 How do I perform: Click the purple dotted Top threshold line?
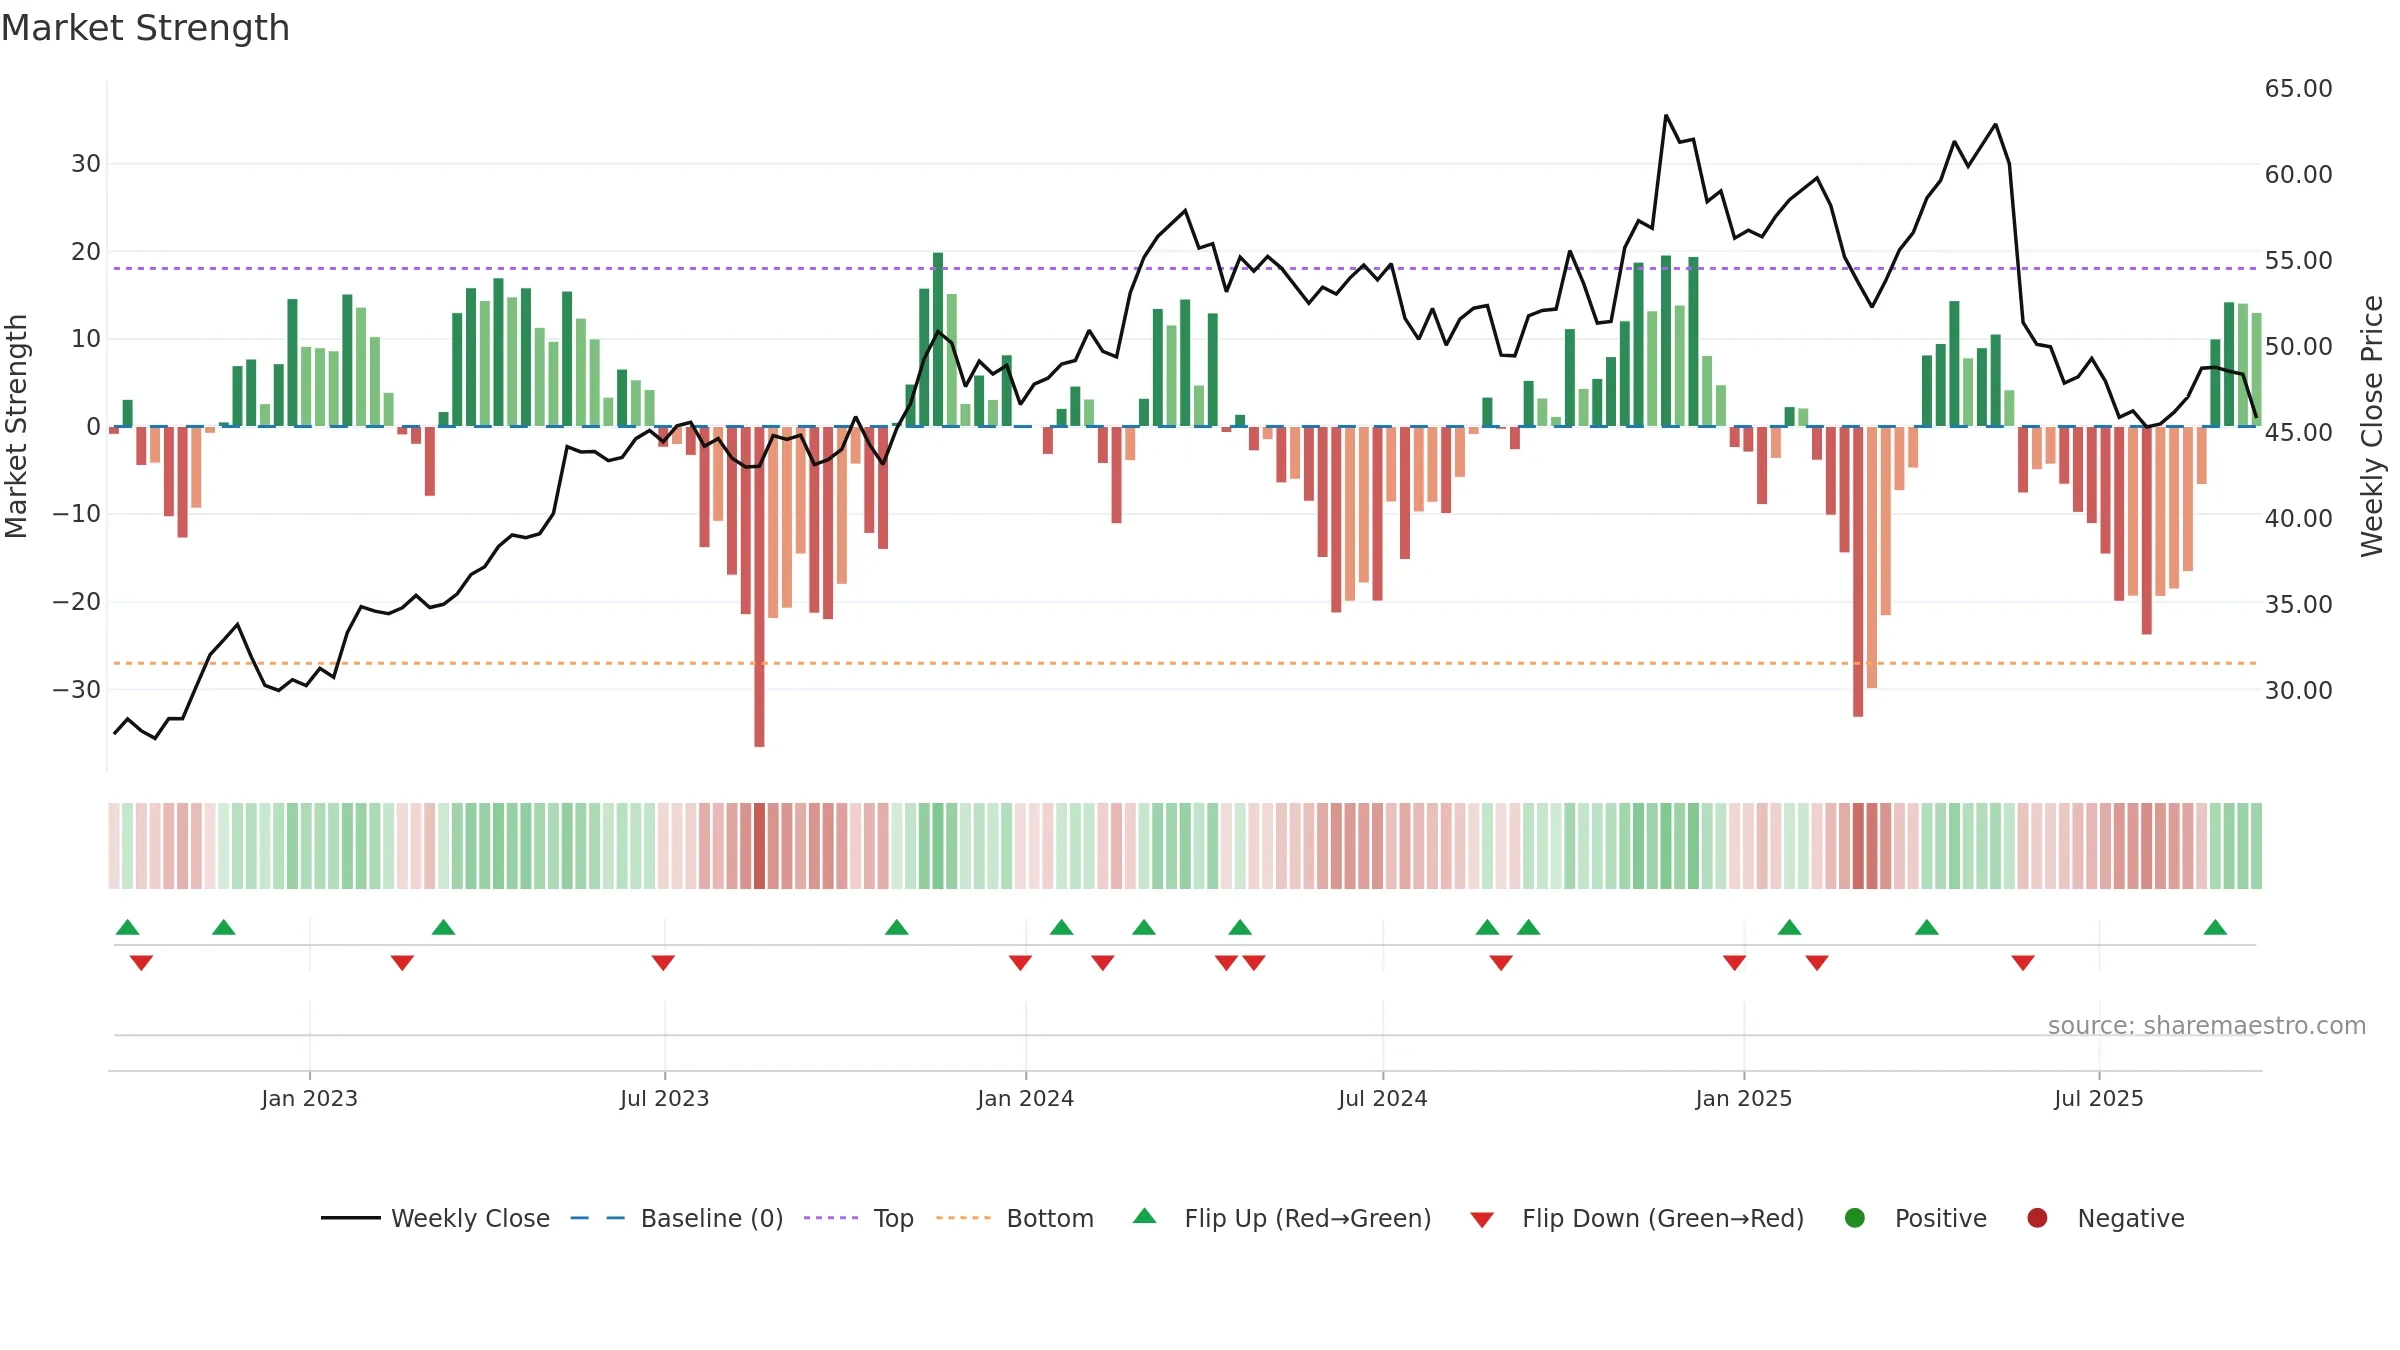[x=1185, y=268]
